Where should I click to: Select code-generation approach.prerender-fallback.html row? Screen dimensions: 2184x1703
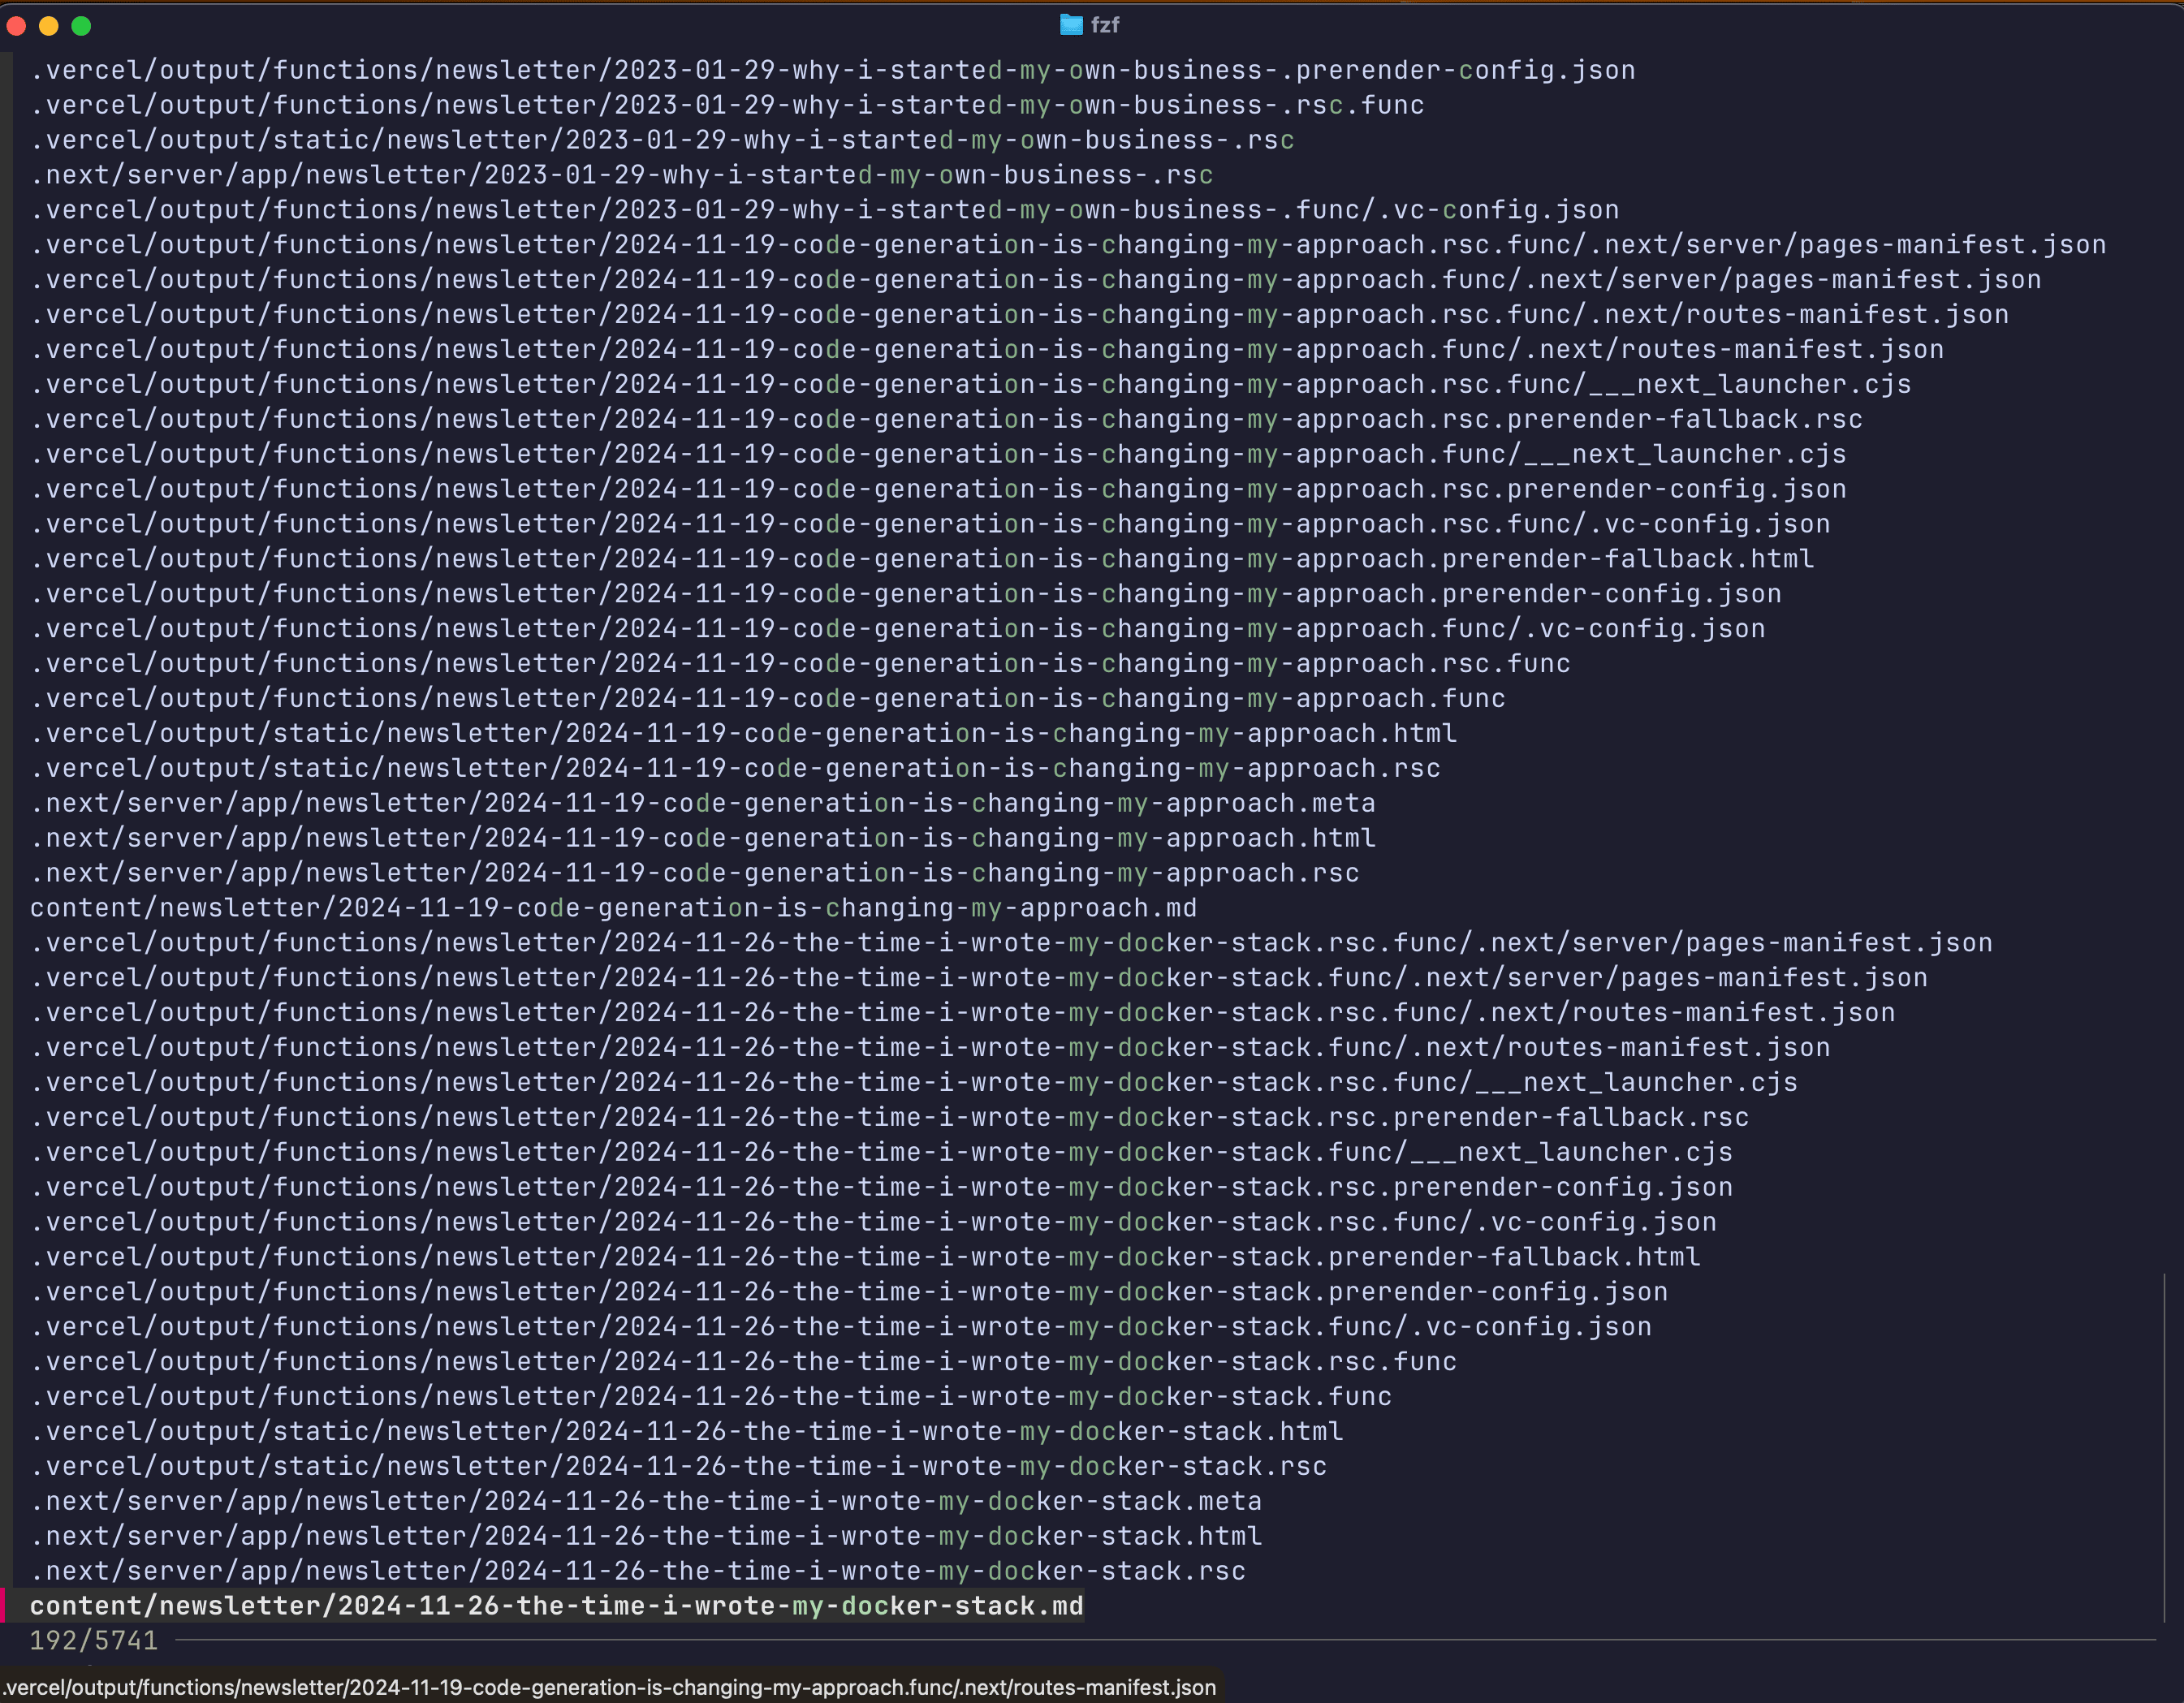[922, 559]
